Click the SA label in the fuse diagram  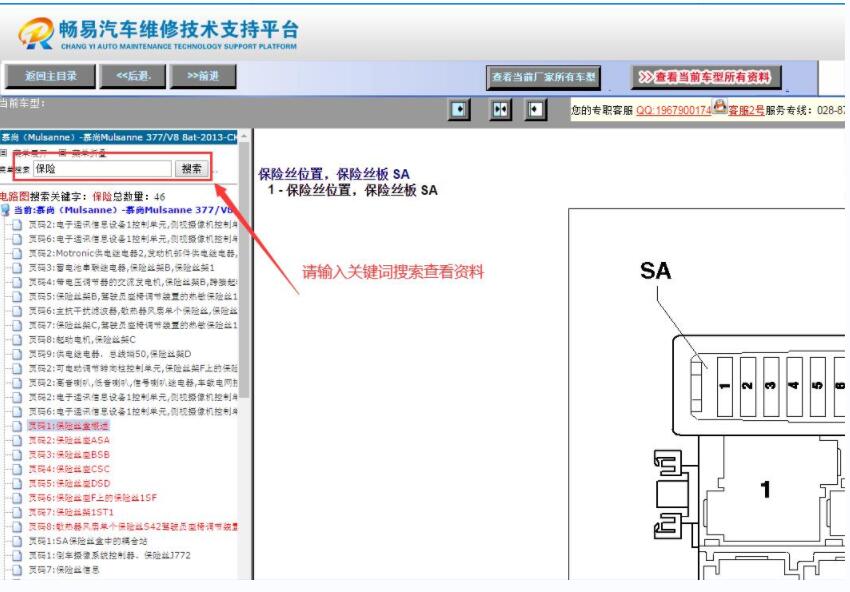(655, 271)
